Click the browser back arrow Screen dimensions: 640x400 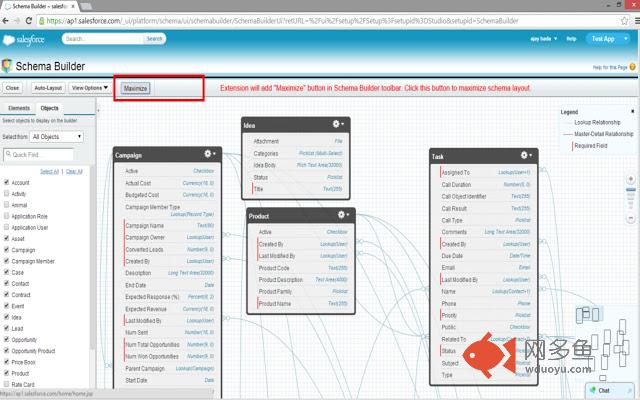pyautogui.click(x=5, y=21)
